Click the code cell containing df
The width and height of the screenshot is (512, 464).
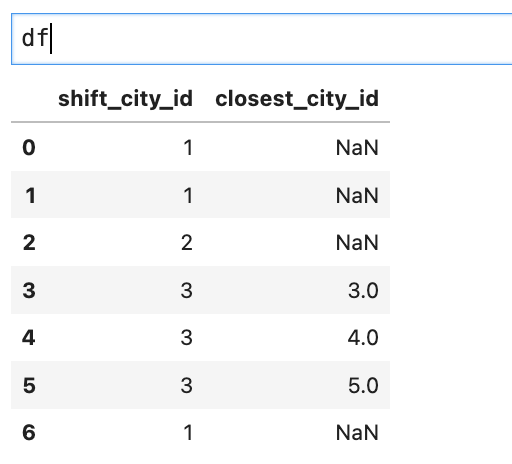(x=262, y=39)
